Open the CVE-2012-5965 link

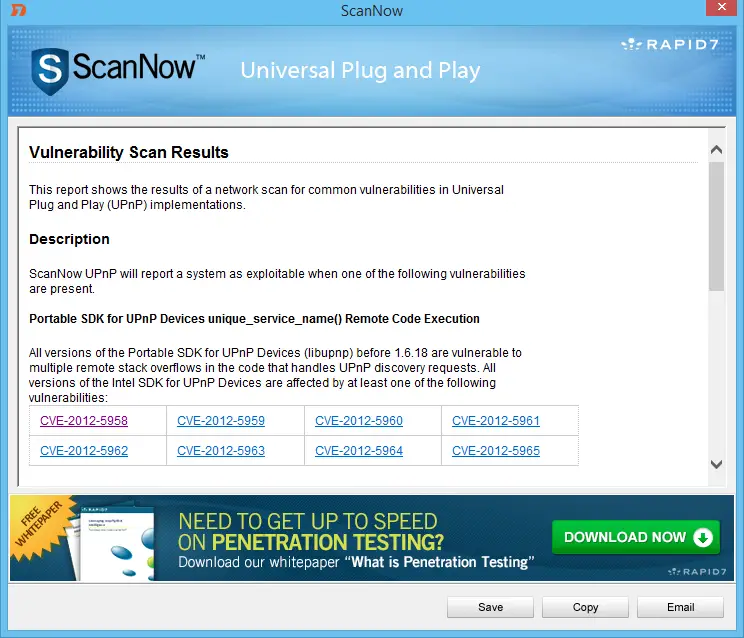(x=496, y=451)
